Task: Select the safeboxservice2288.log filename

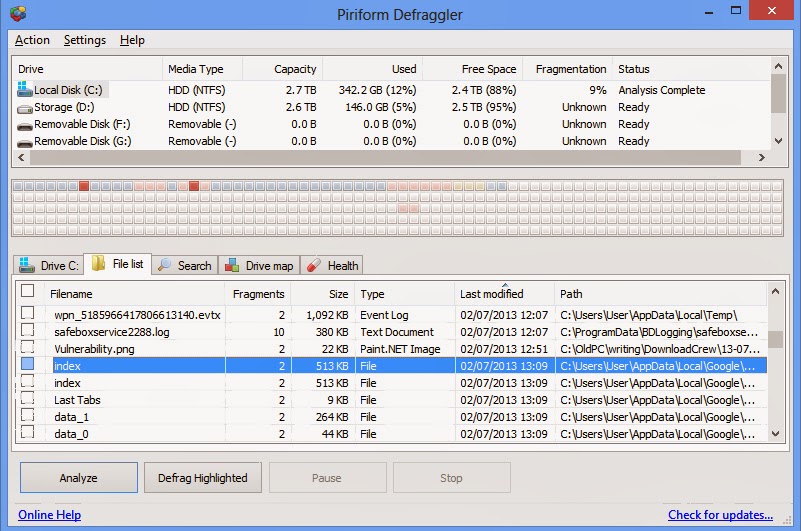Action: click(x=111, y=332)
